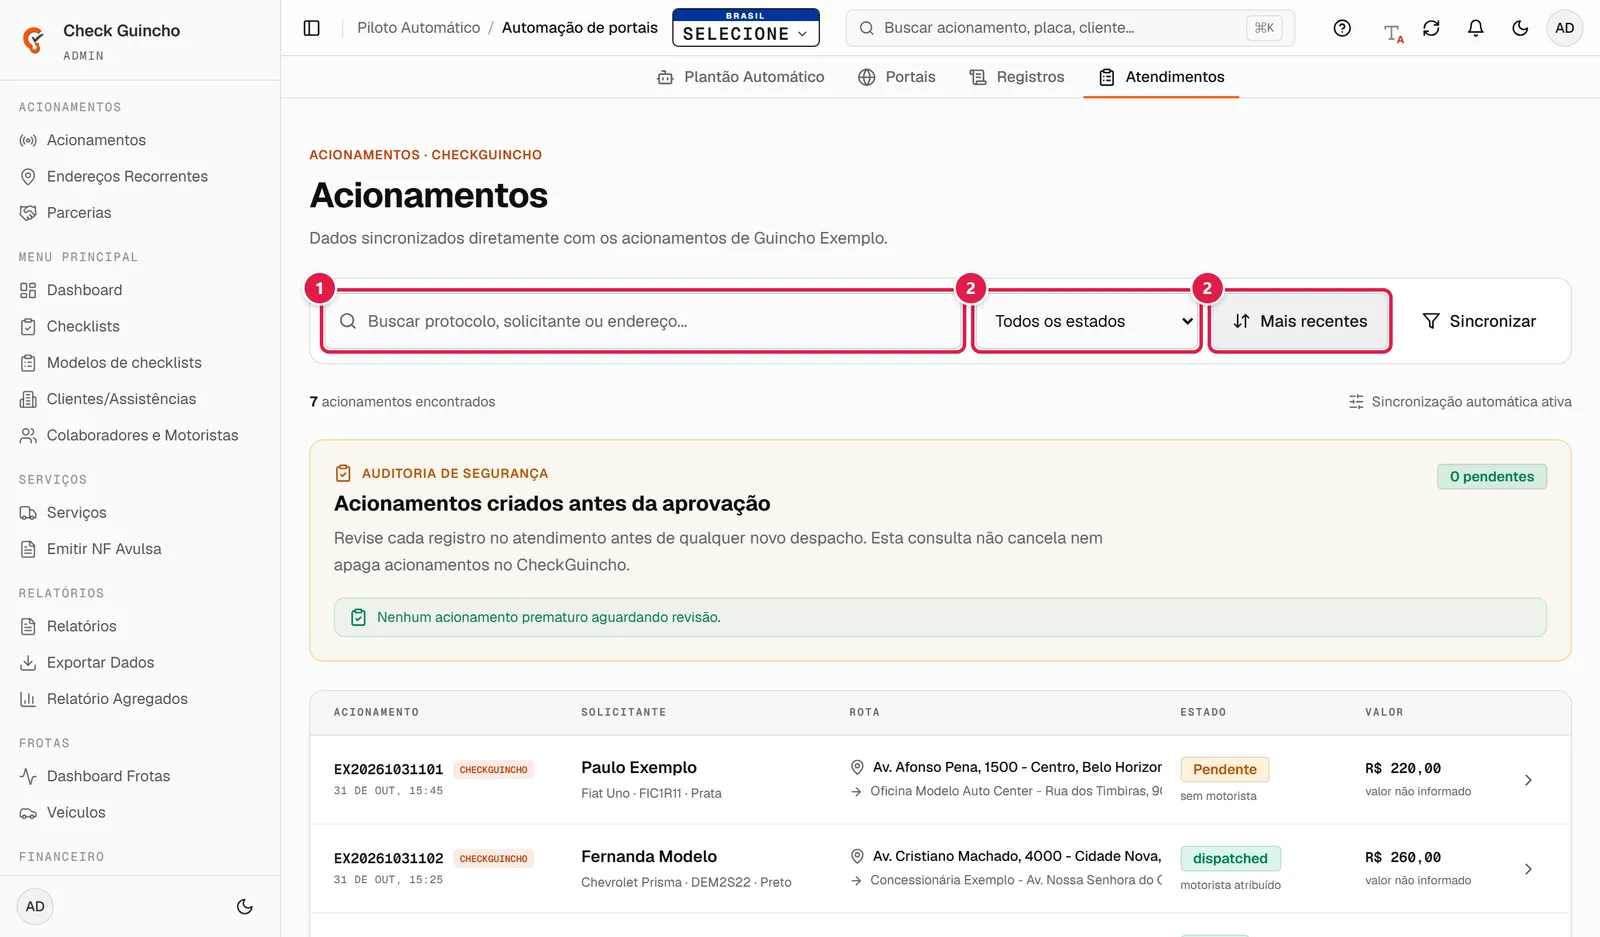Click the 0 pendentes badge

pyautogui.click(x=1492, y=477)
